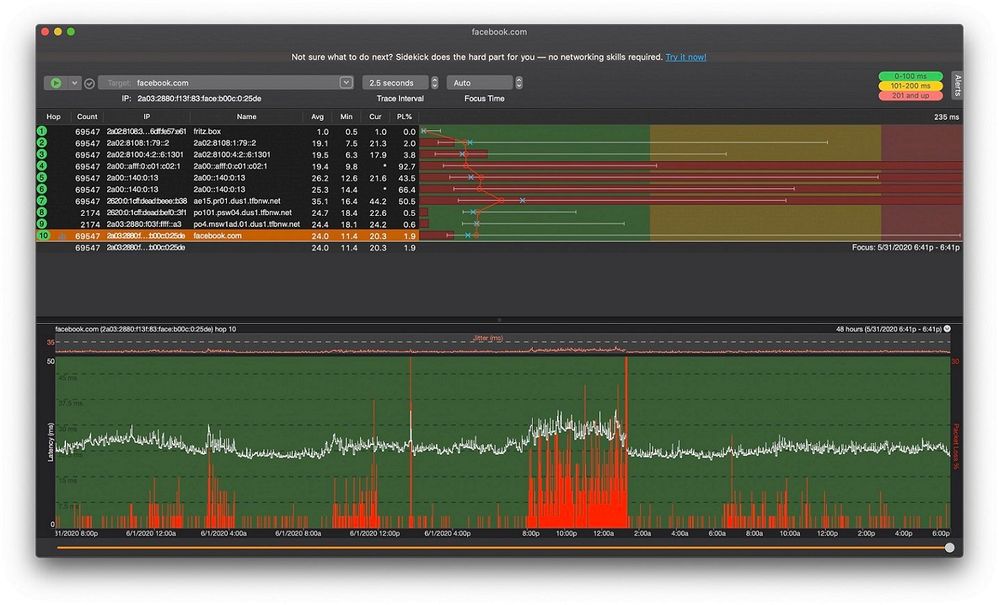999x605 pixels.
Task: Expand the target address history dropdown
Action: click(346, 83)
